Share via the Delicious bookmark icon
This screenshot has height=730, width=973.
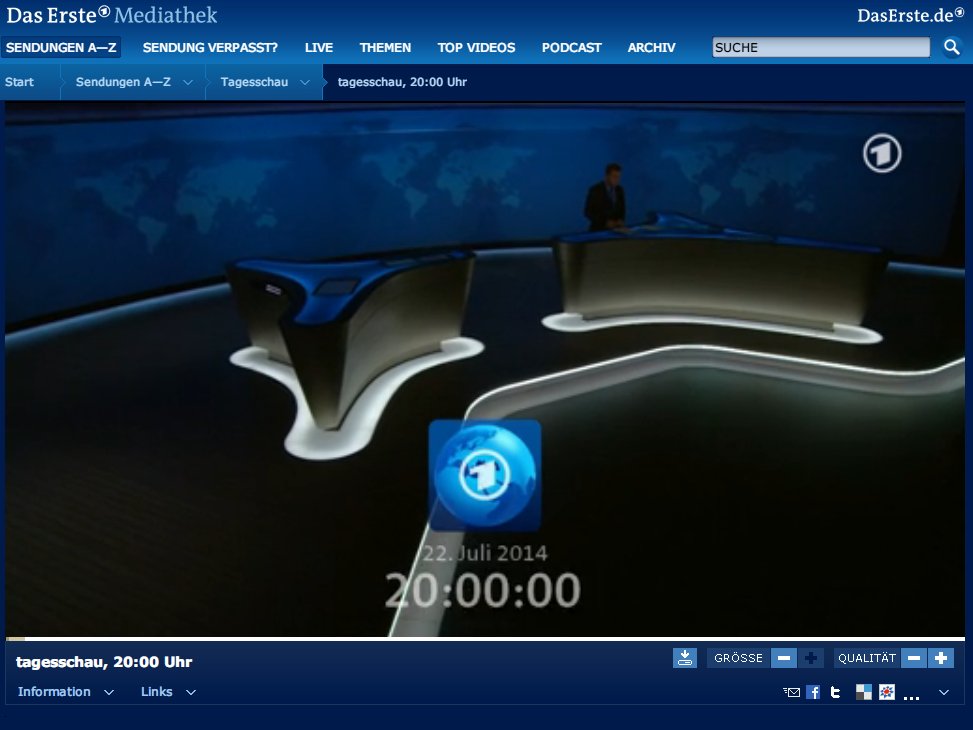(864, 692)
